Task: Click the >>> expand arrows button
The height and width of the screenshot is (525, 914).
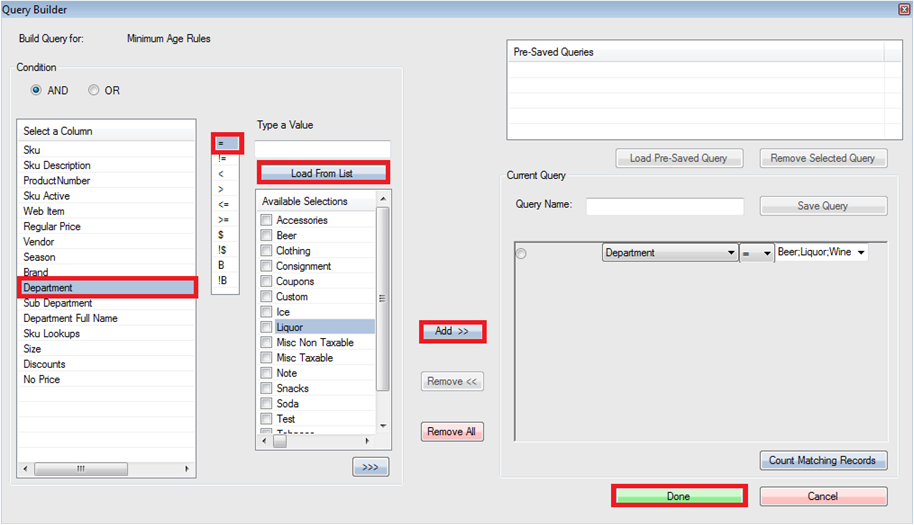Action: coord(370,467)
